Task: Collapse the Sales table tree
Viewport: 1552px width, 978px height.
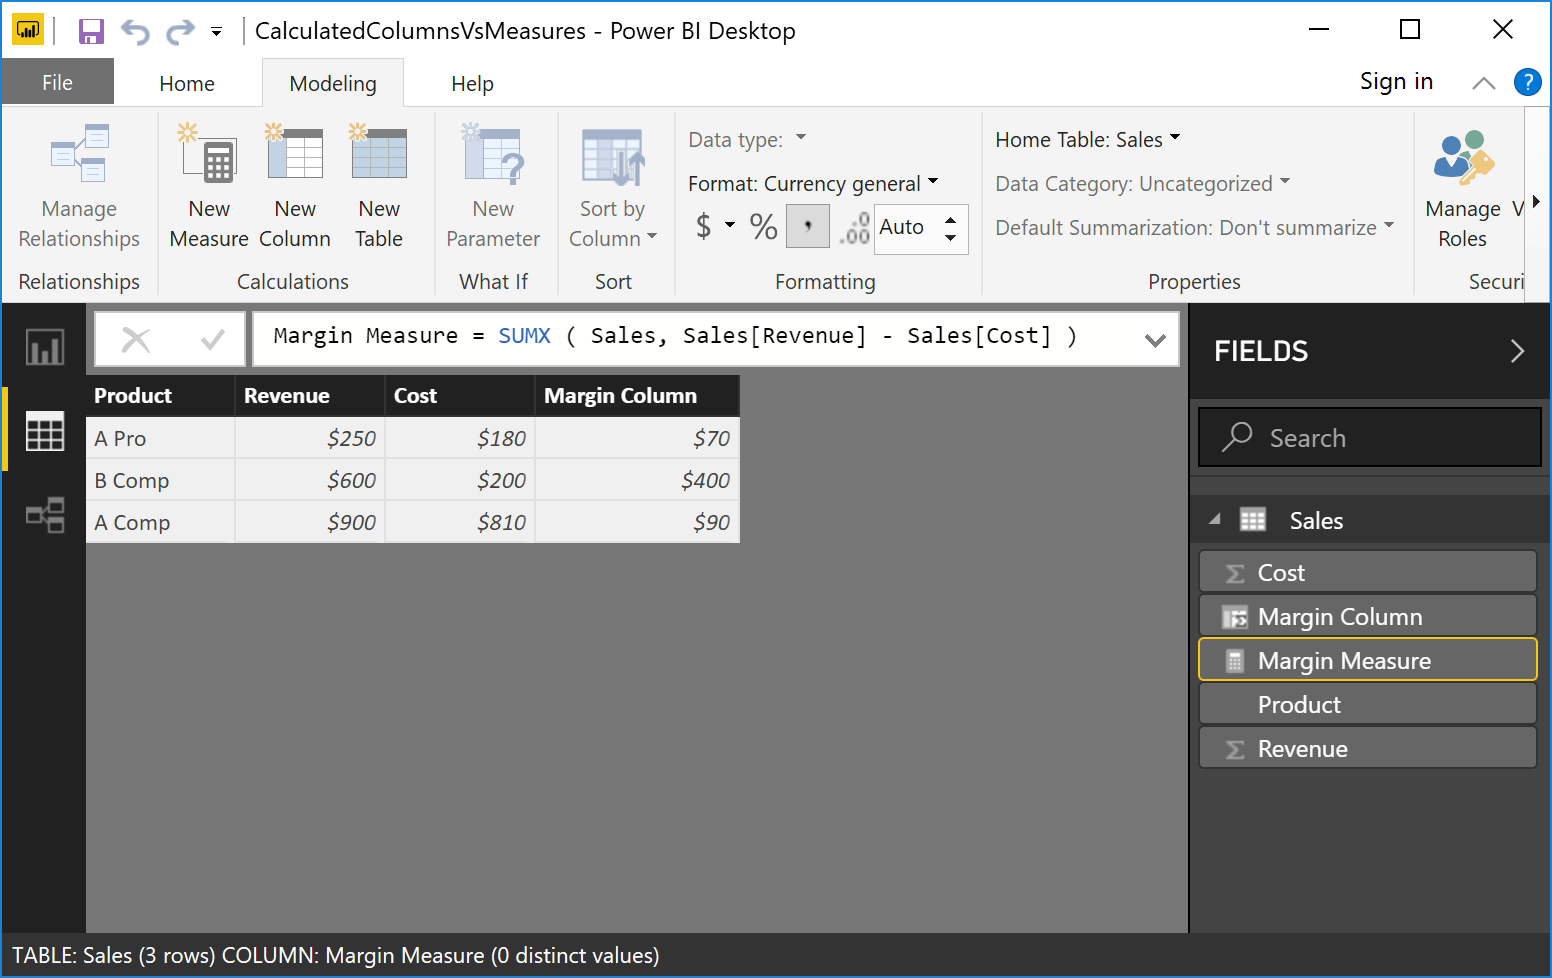Action: coord(1215,519)
